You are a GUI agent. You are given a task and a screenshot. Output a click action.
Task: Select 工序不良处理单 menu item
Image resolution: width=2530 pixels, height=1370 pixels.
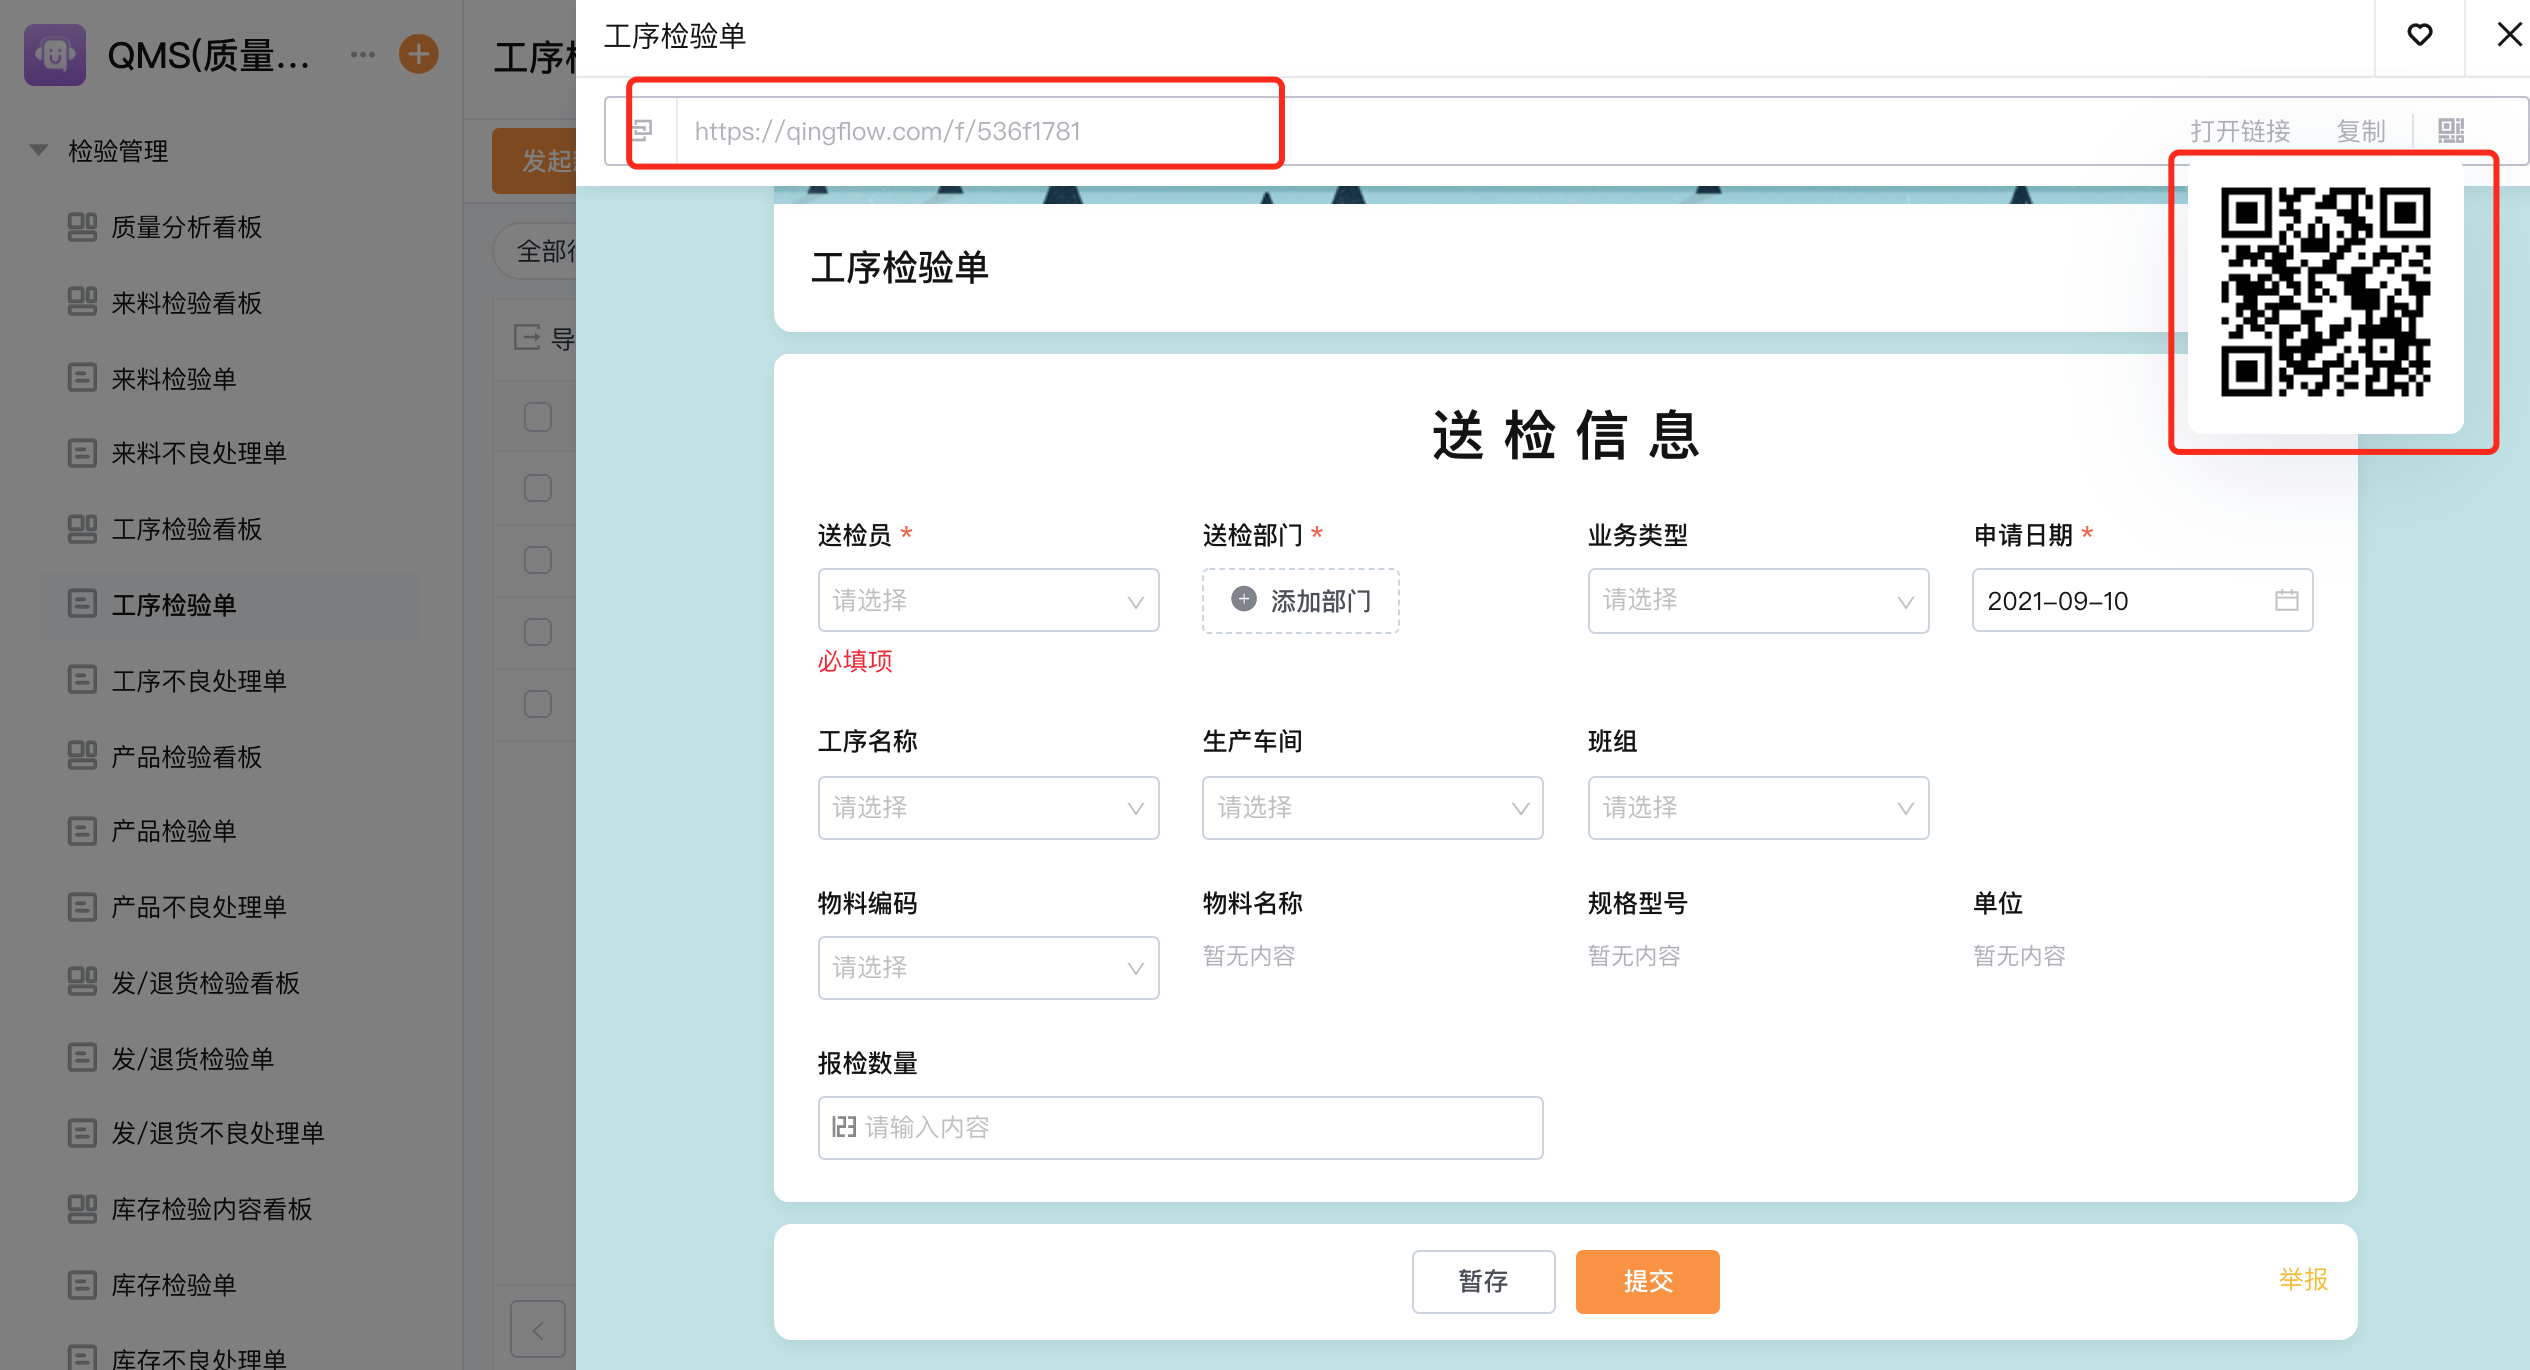[x=199, y=681]
